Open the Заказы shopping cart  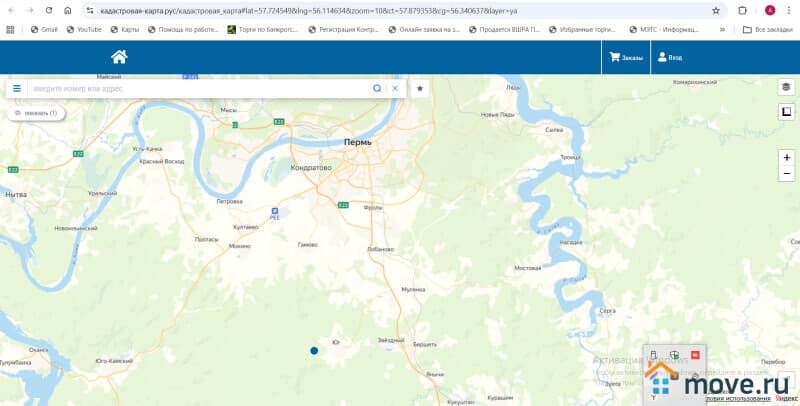point(627,58)
